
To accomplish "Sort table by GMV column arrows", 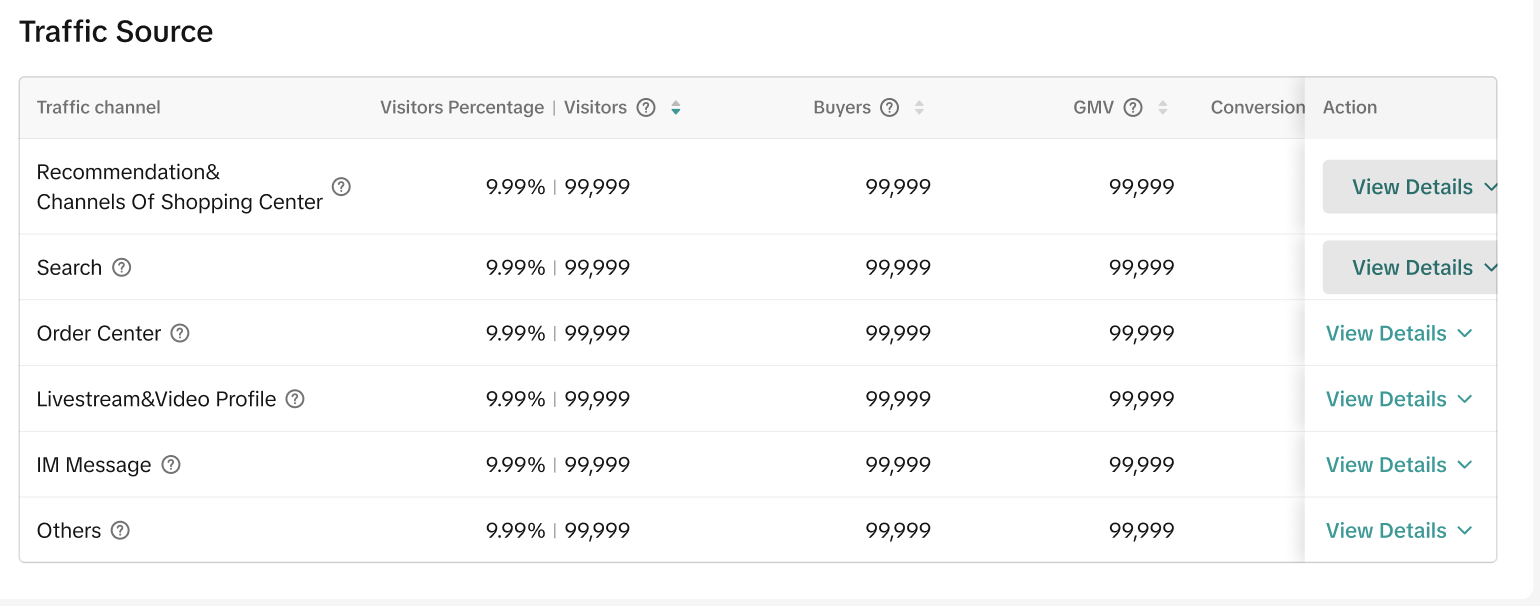I will click(x=1162, y=108).
